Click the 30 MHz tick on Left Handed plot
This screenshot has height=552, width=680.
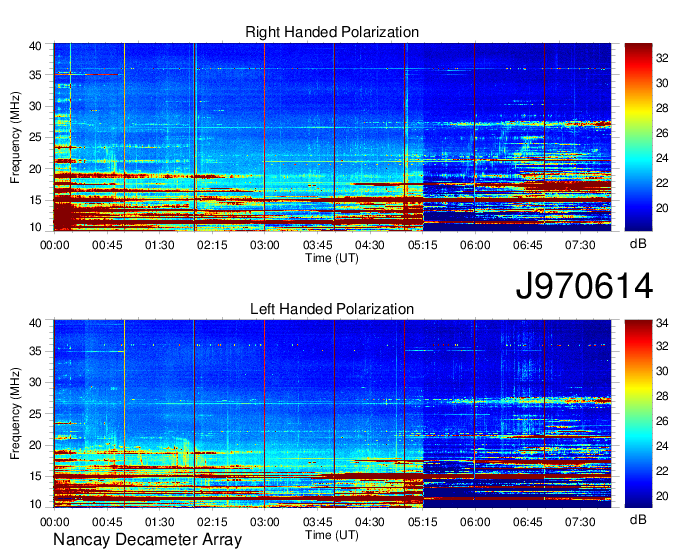click(x=35, y=382)
